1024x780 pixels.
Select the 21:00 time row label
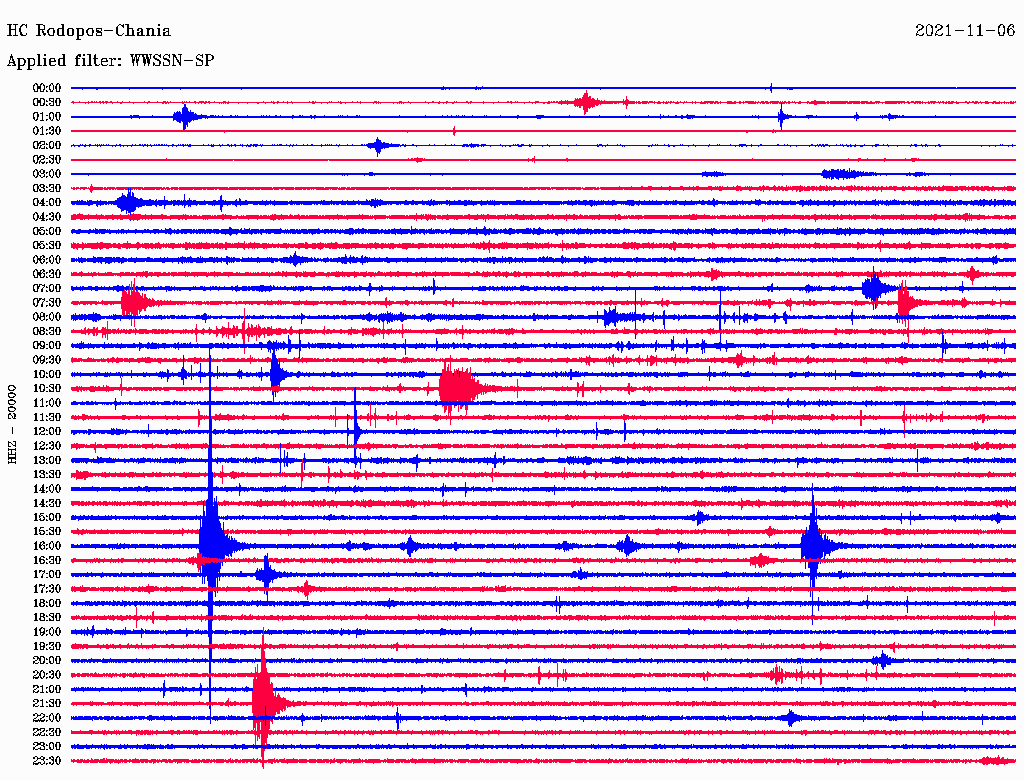(x=47, y=689)
